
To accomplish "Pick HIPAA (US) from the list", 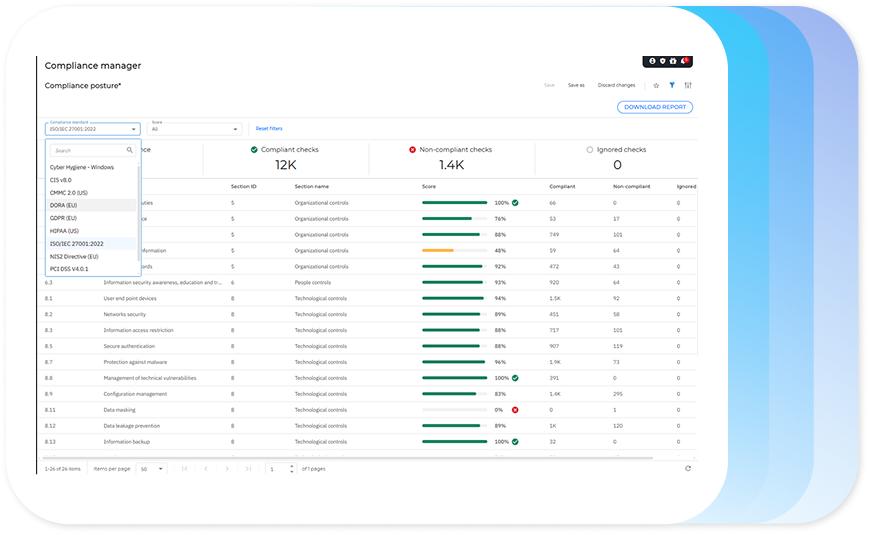I will click(65, 231).
